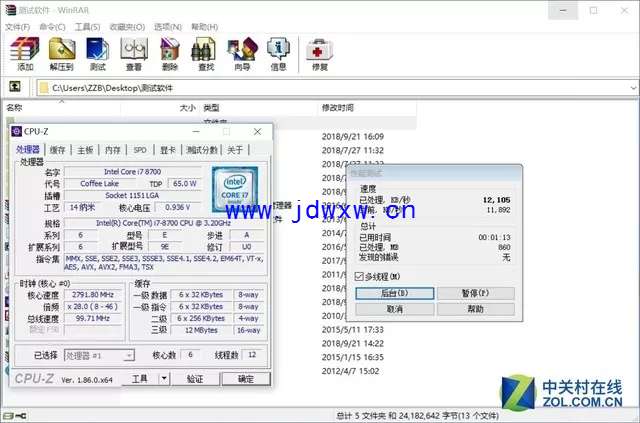Open the processor selection (处理器 #1) combo box
The height and width of the screenshot is (423, 640).
pyautogui.click(x=99, y=356)
